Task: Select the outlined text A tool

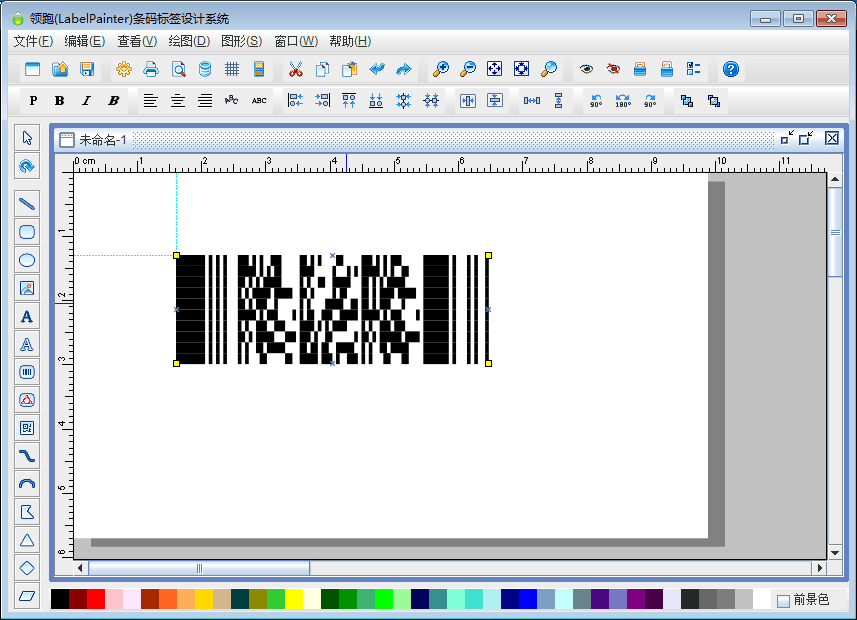Action: 27,344
